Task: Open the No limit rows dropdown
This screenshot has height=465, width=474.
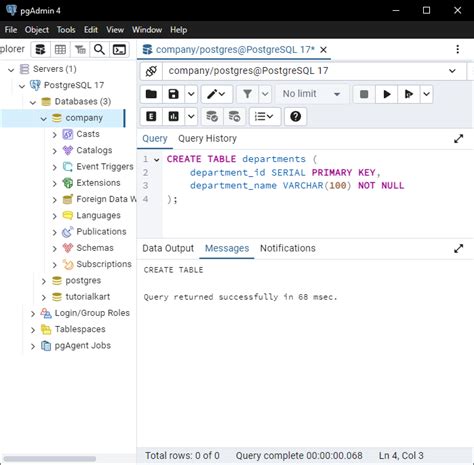Action: 312,94
